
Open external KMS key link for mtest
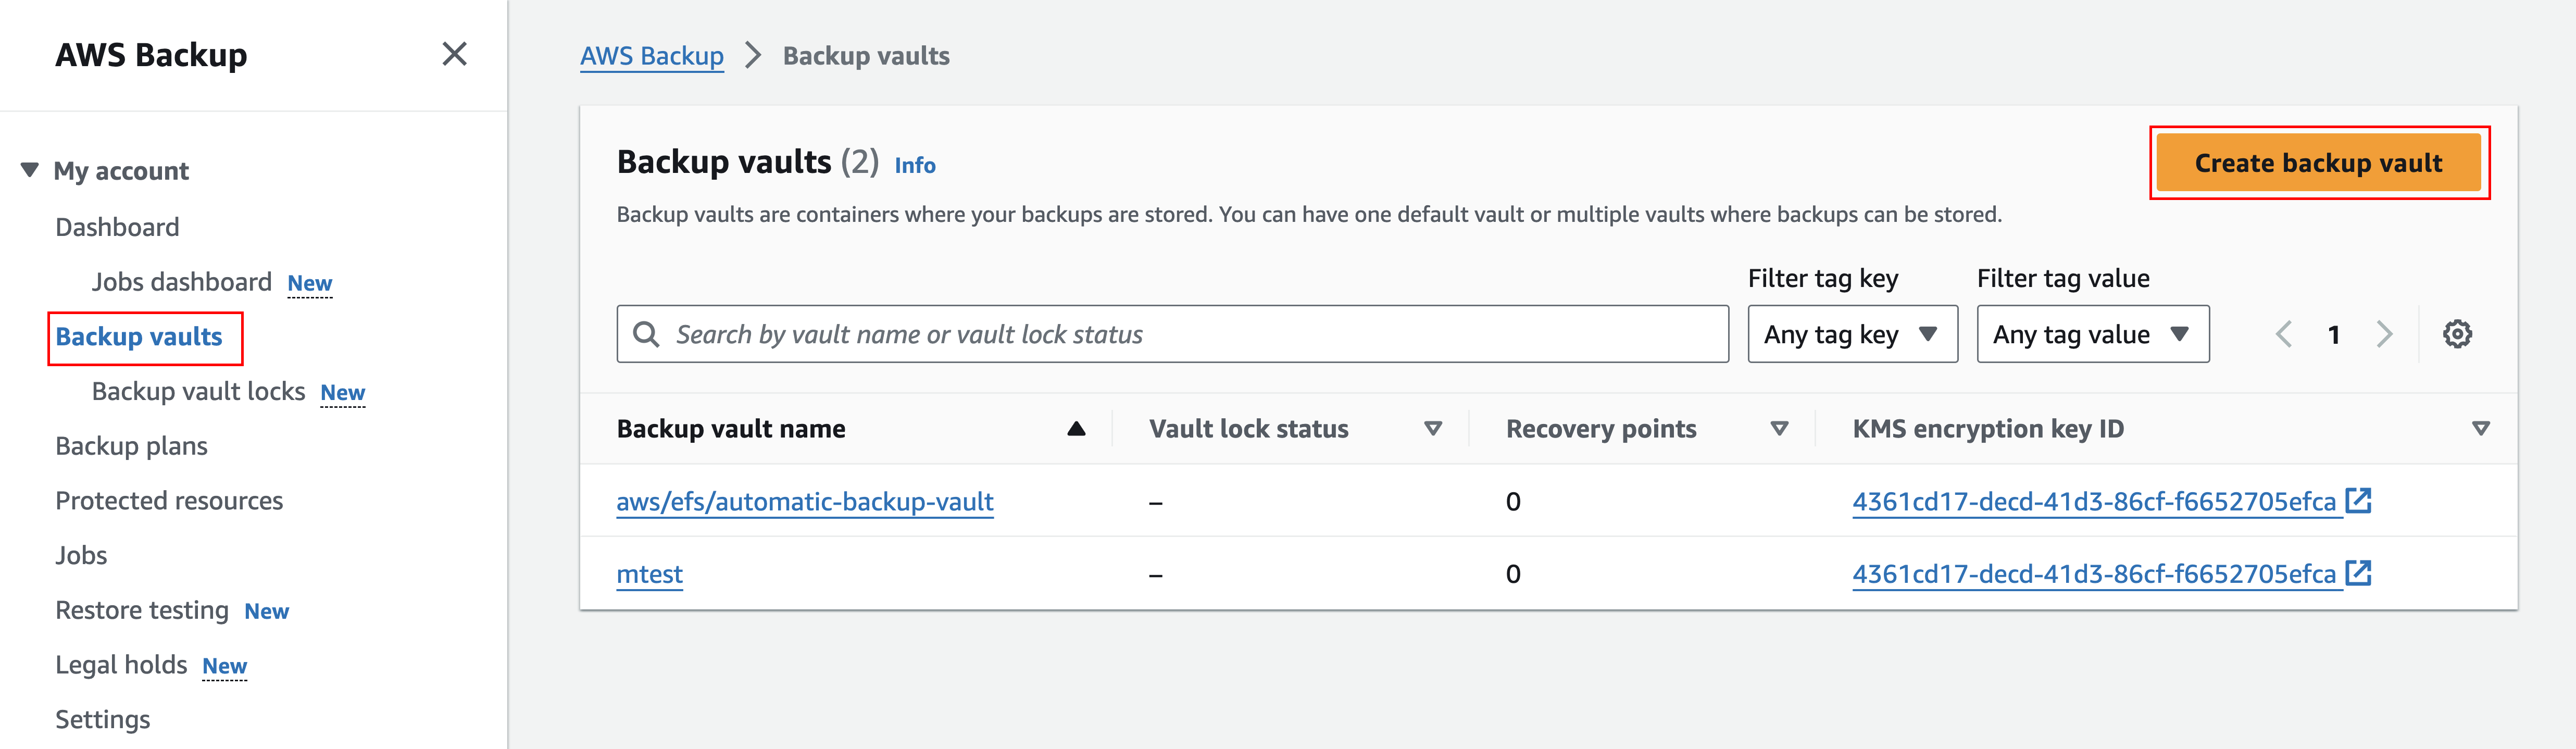[x=2358, y=573]
